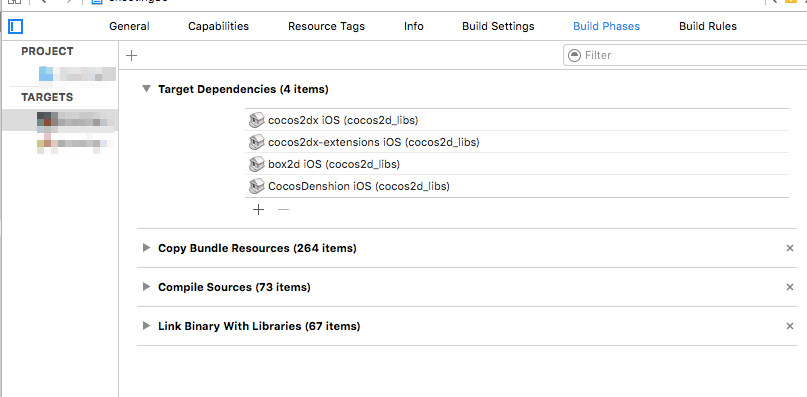The width and height of the screenshot is (807, 397).
Task: Select cocos2dx iOS (cocos2d_libs) dependency
Action: point(517,120)
